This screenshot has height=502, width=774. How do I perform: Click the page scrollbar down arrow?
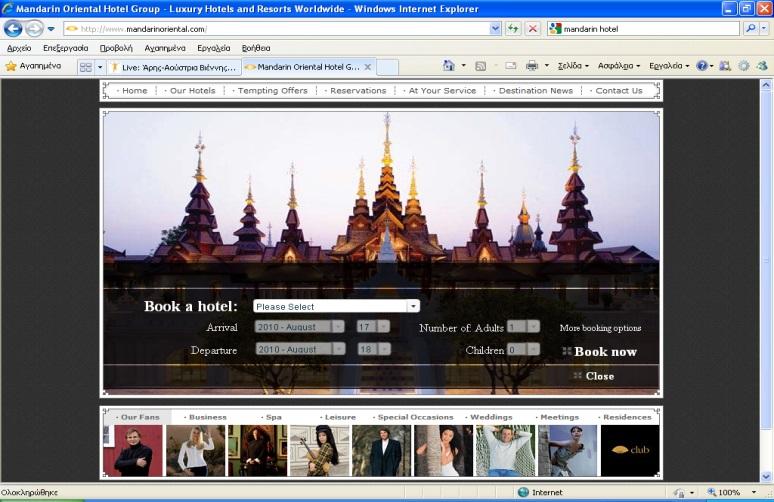(x=766, y=476)
